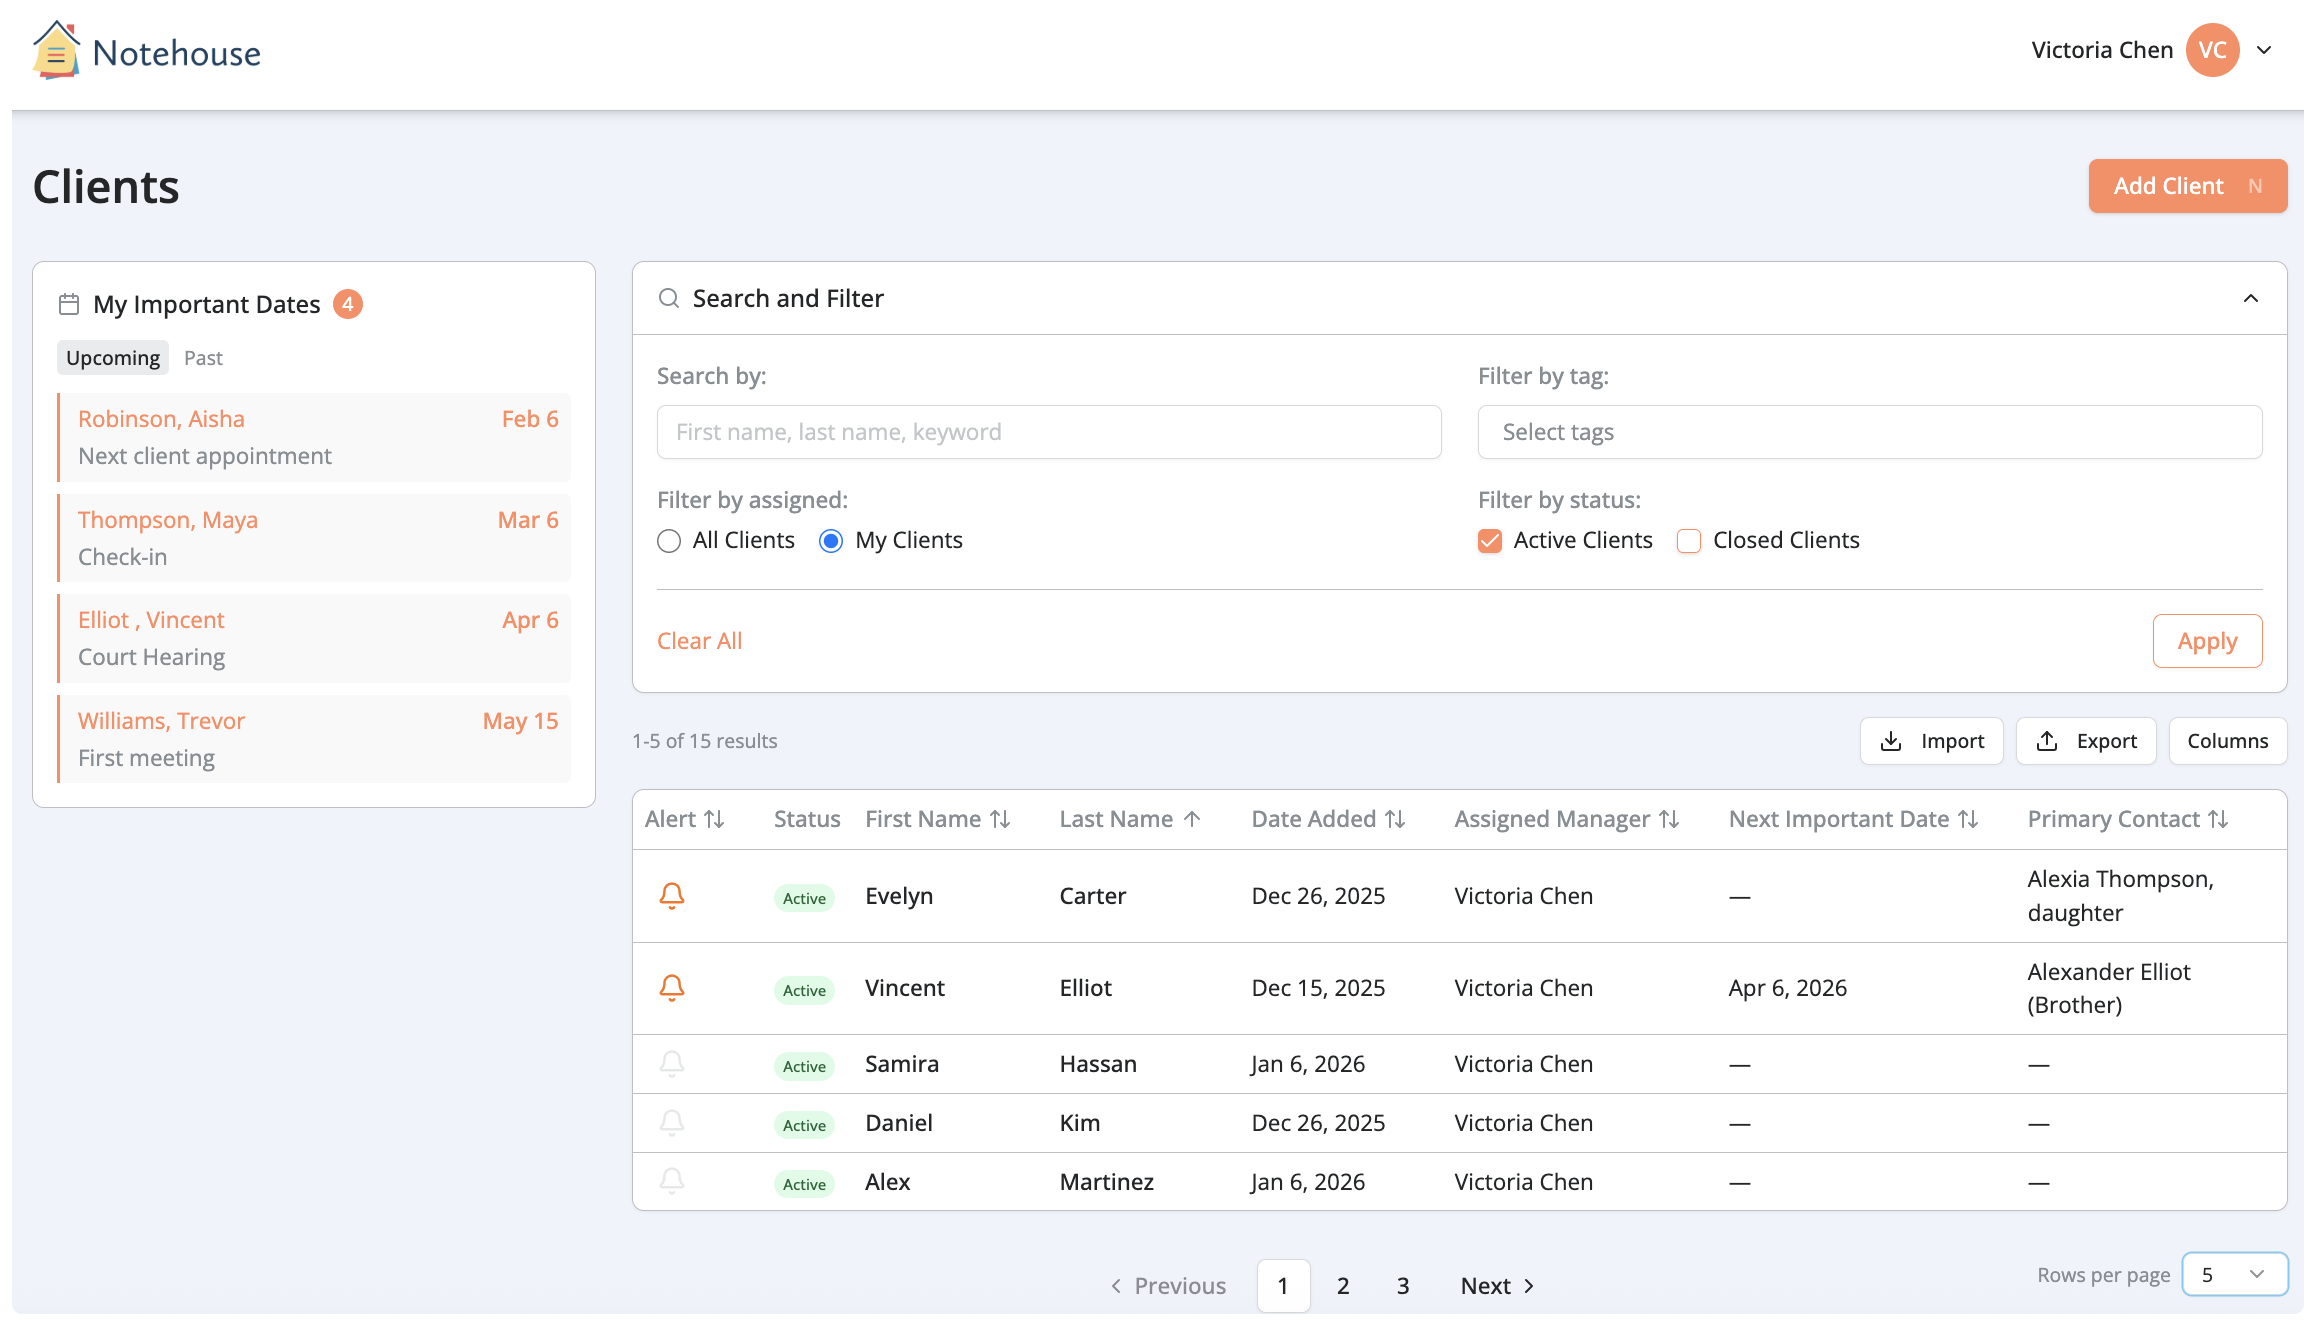
Task: Sort the Primary Contact column
Action: [2218, 820]
